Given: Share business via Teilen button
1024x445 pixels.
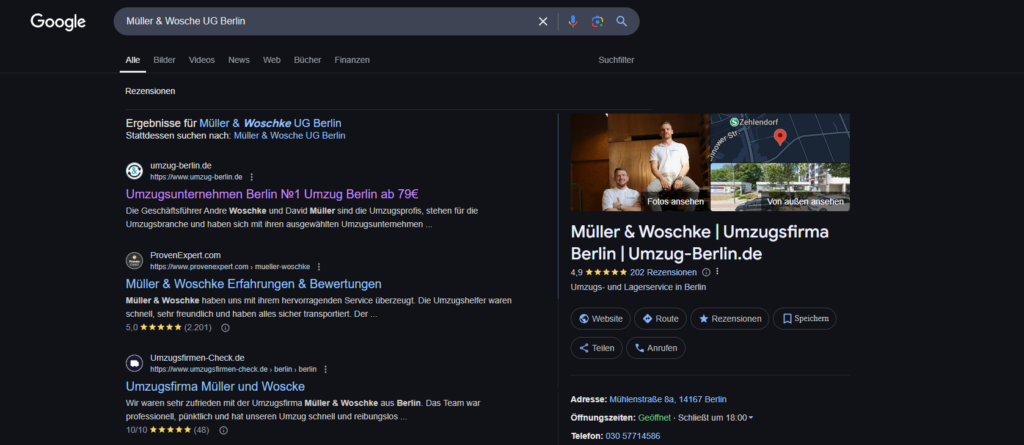Looking at the screenshot, I should point(596,348).
